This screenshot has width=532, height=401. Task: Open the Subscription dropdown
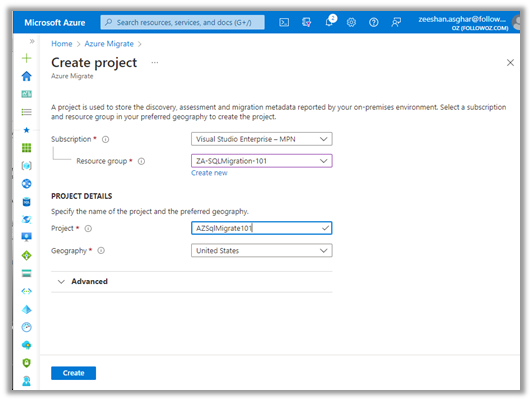pos(262,139)
